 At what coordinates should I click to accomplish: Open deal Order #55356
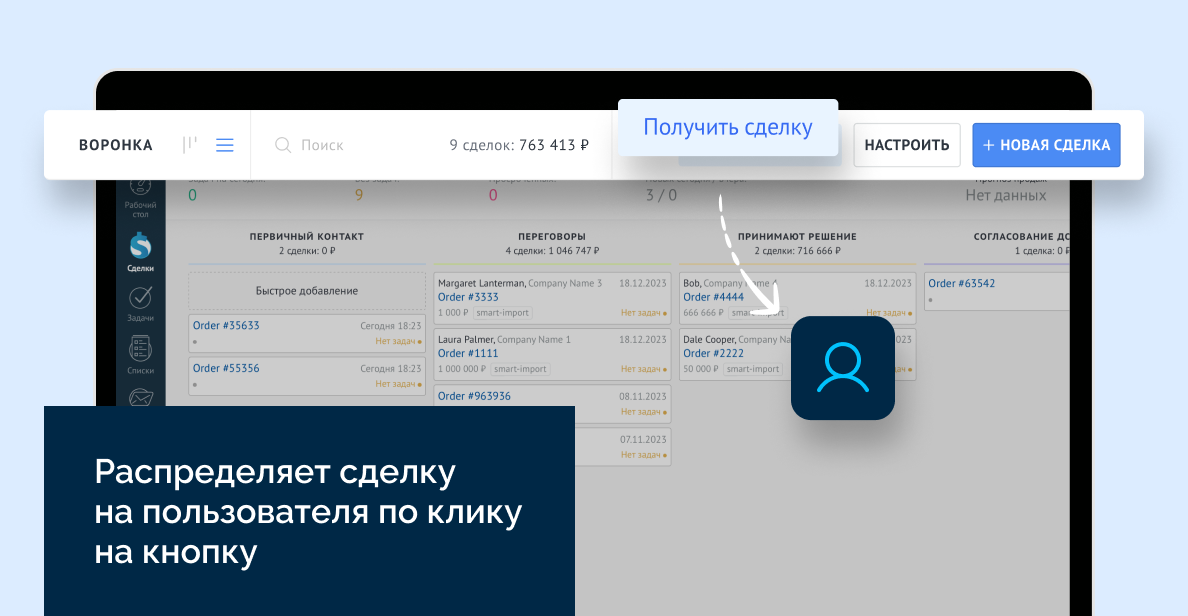coord(226,368)
